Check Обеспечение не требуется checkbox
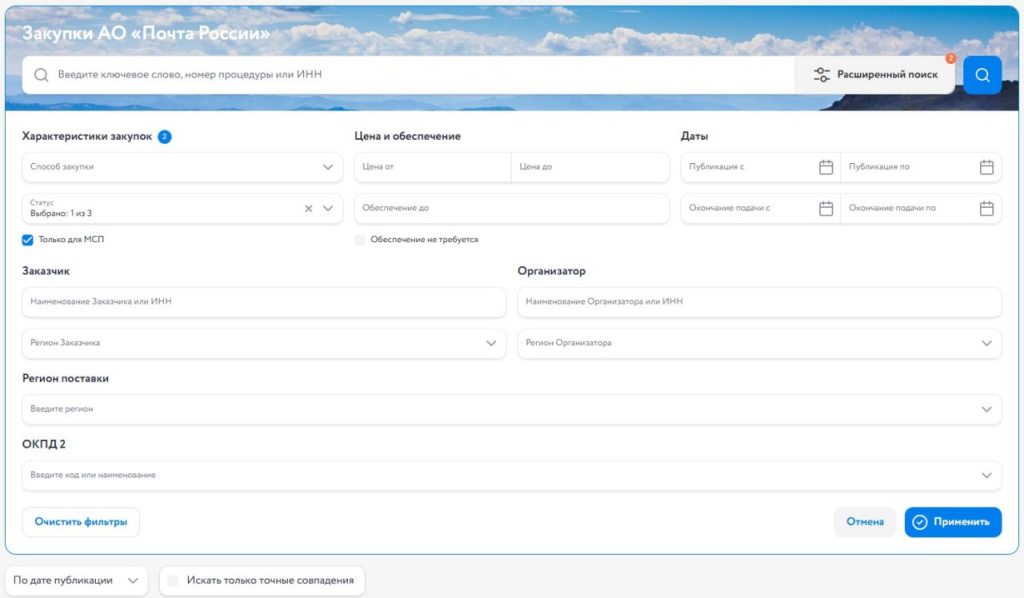 click(x=360, y=240)
